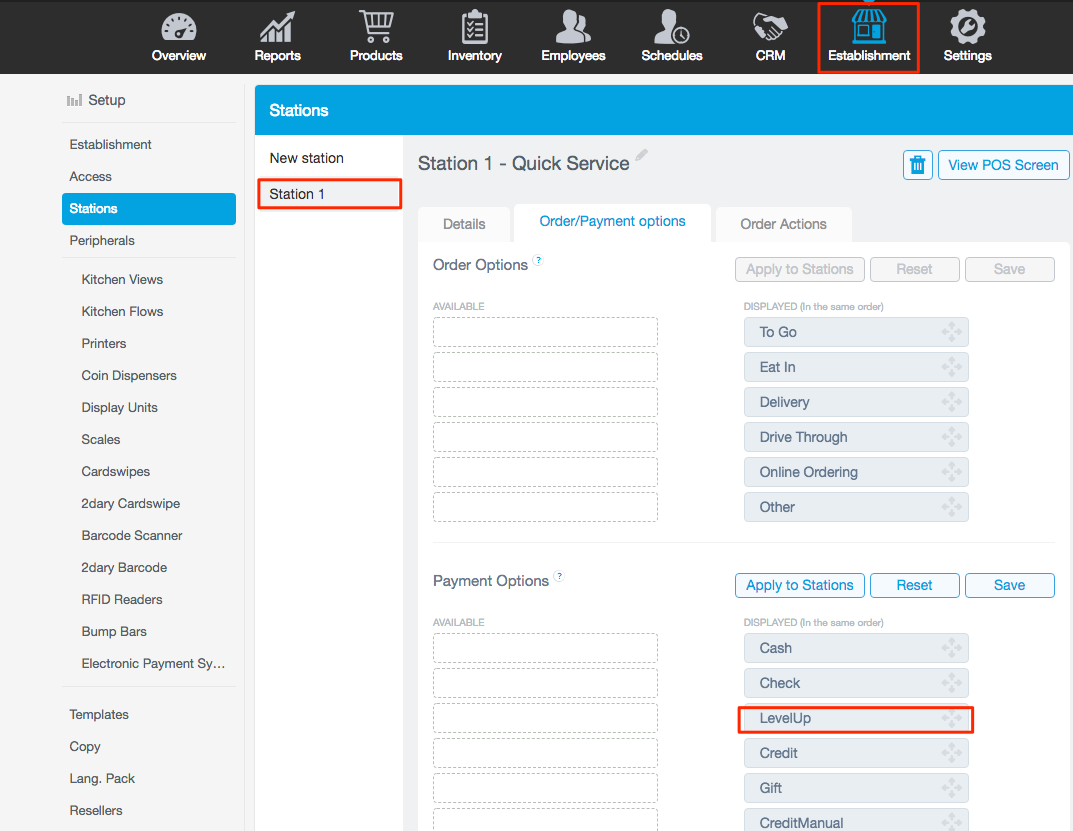The width and height of the screenshot is (1073, 831).
Task: Open the CRM handshake icon
Action: (770, 27)
